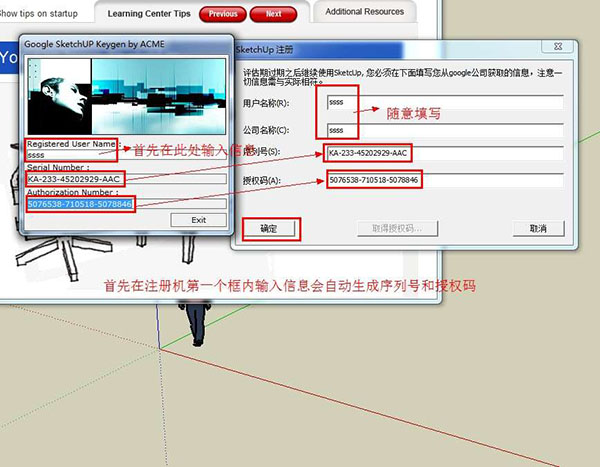This screenshot has width=600, height=467.
Task: Click the greyed 取得授权码... button
Action: 397,229
